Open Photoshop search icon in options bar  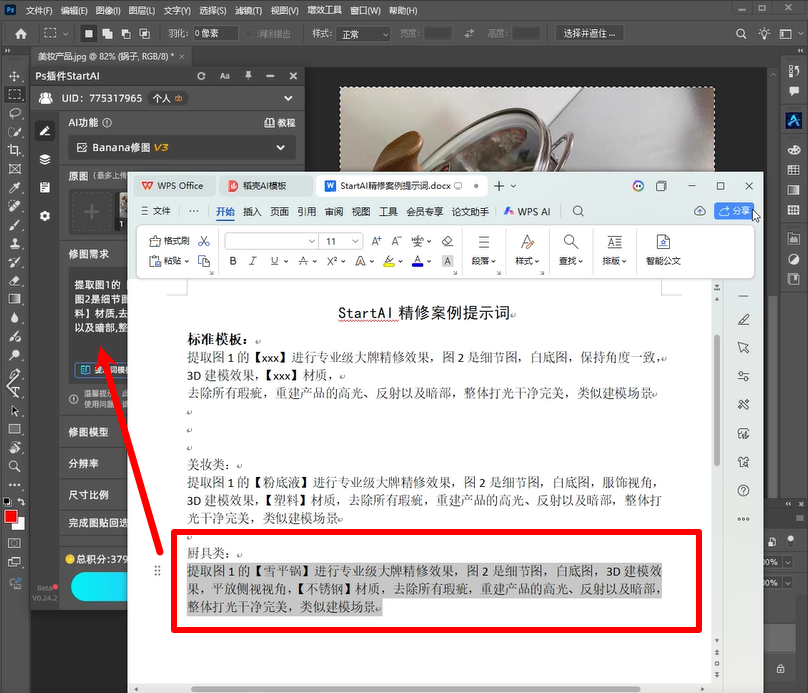tap(741, 33)
